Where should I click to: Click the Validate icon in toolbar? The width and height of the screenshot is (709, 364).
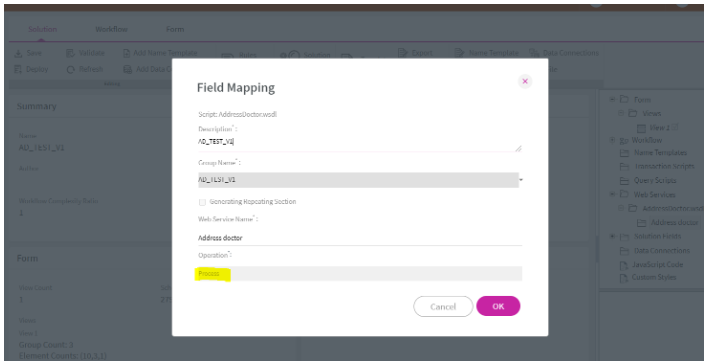point(70,53)
